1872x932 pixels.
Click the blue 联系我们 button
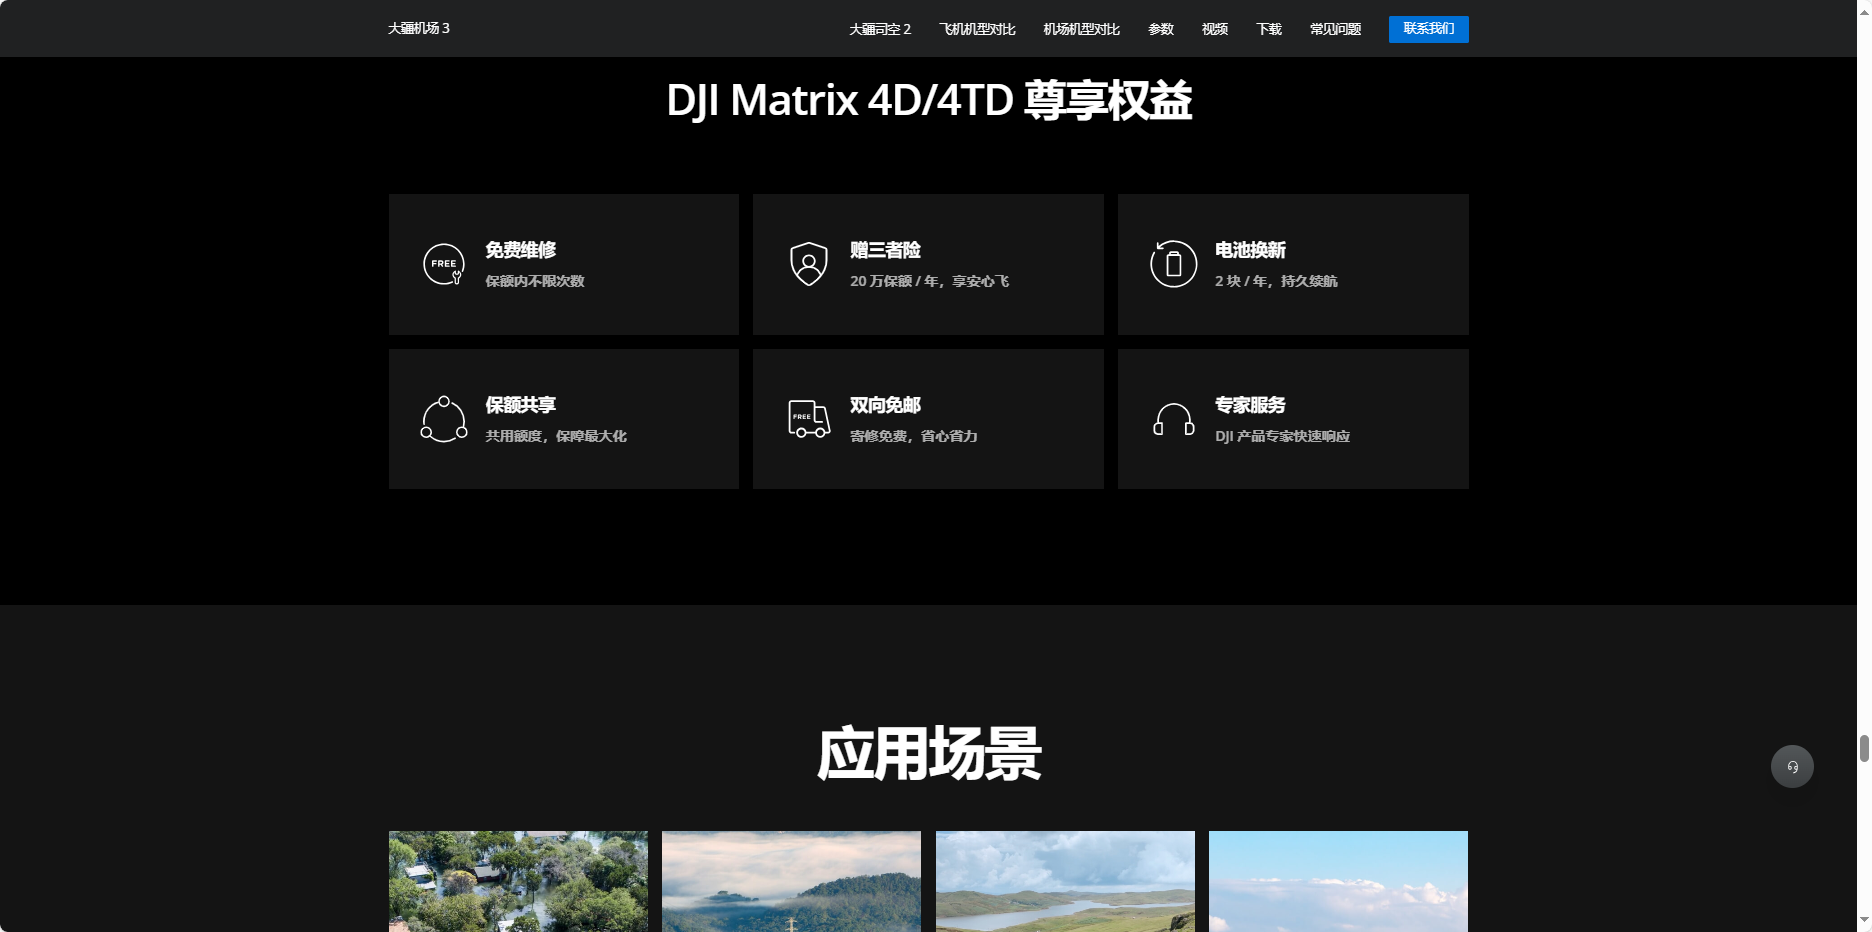coord(1428,29)
